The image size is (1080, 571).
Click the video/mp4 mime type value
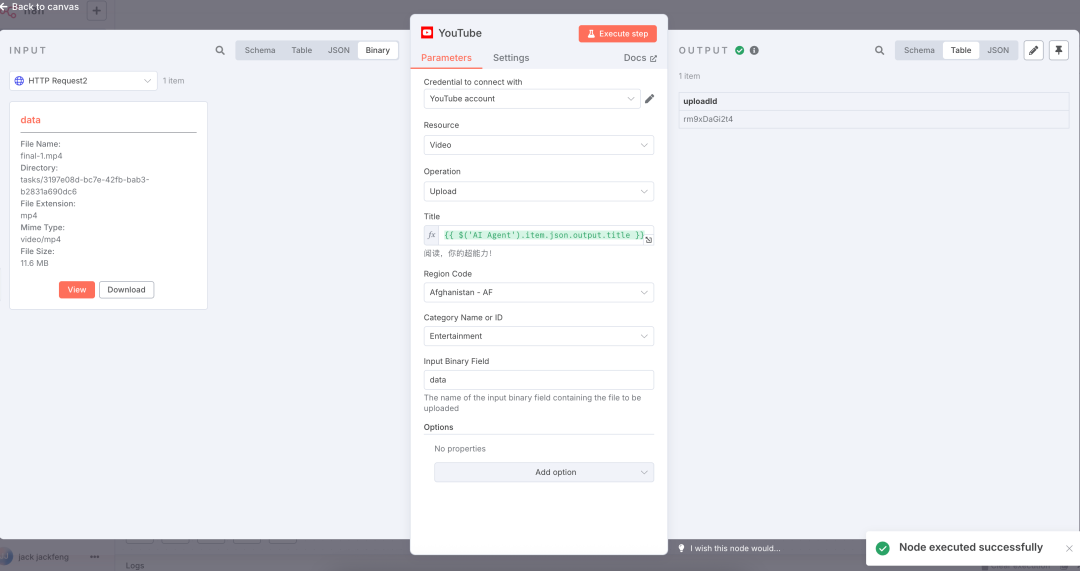41,239
